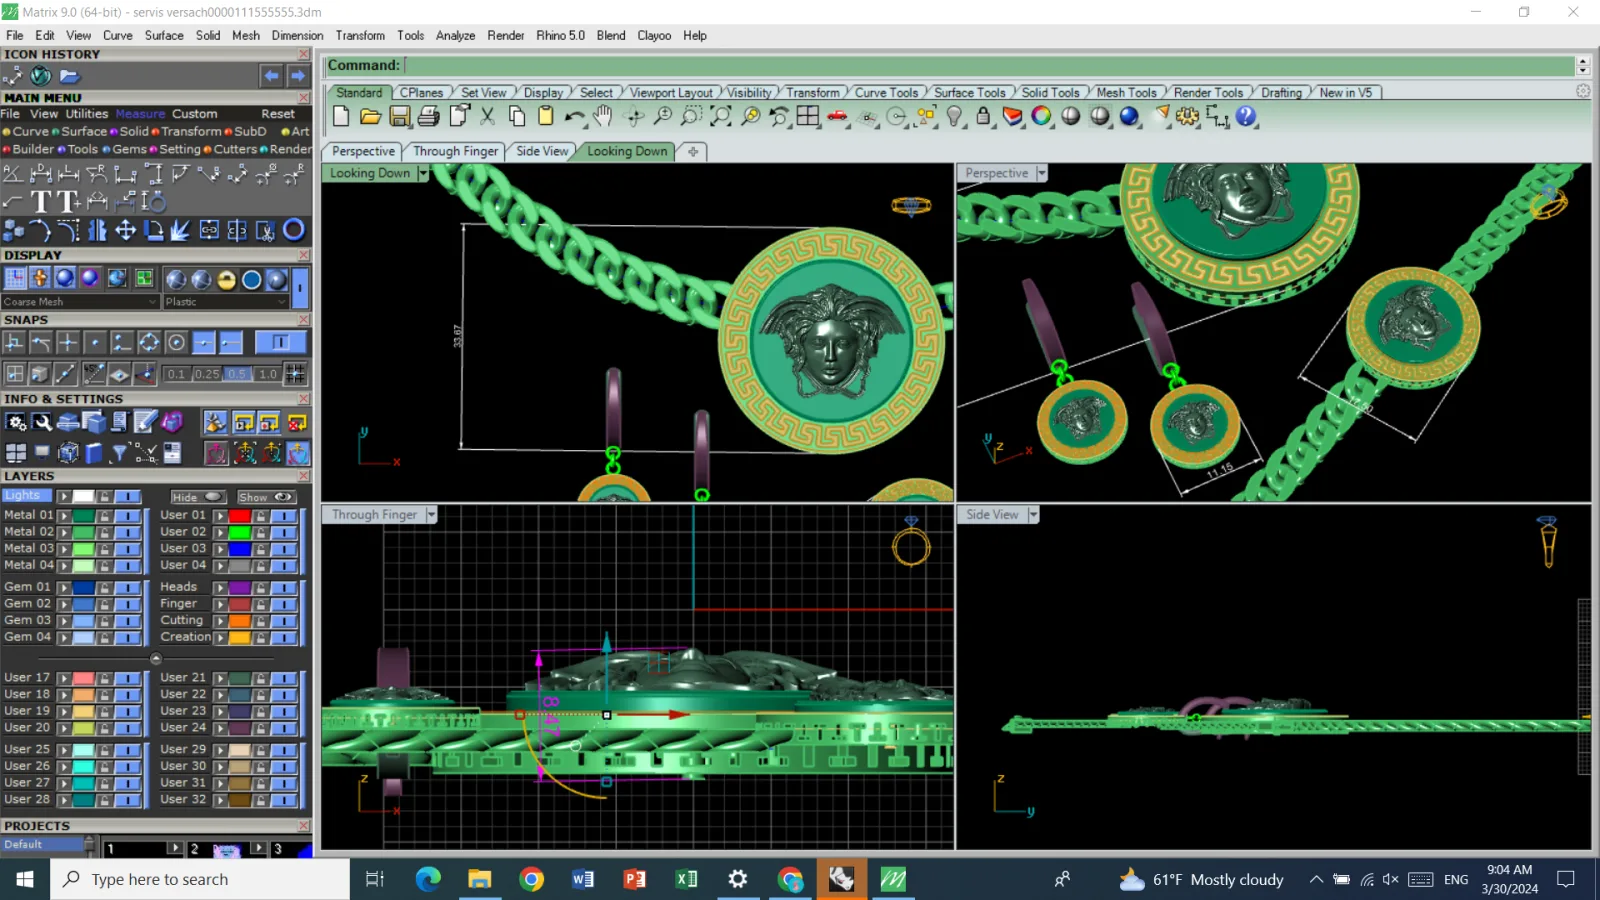
Task: Click the light bulb Hide objects icon
Action: tap(955, 116)
